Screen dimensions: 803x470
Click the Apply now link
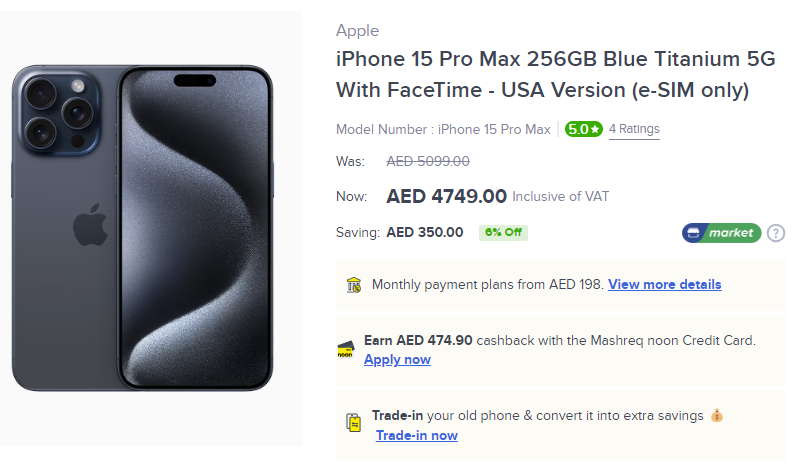click(397, 360)
